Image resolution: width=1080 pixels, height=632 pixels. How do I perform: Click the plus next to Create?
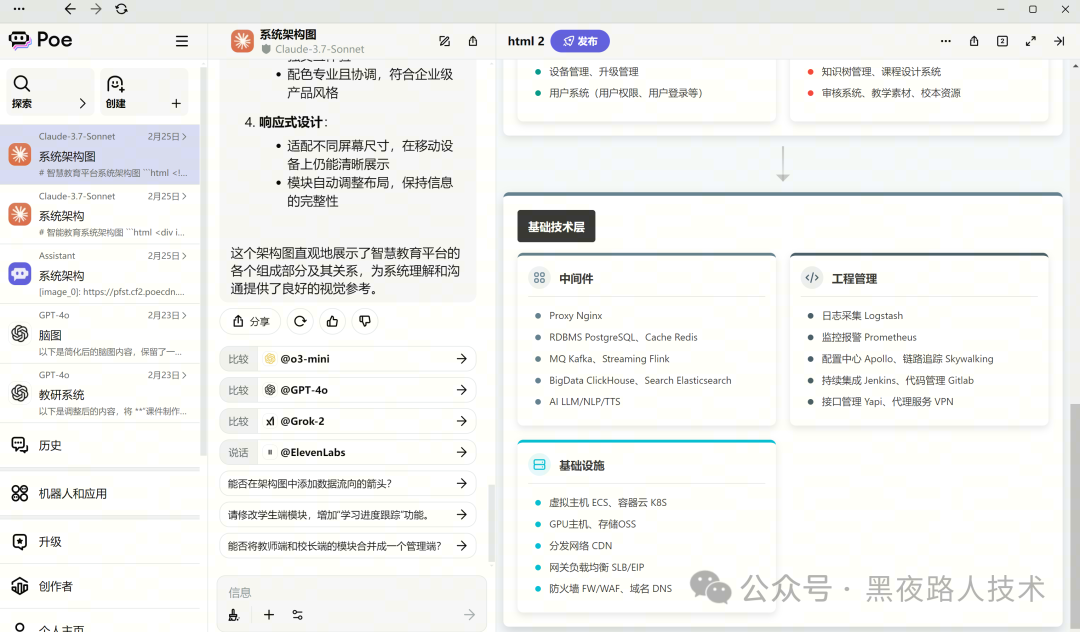tap(176, 103)
